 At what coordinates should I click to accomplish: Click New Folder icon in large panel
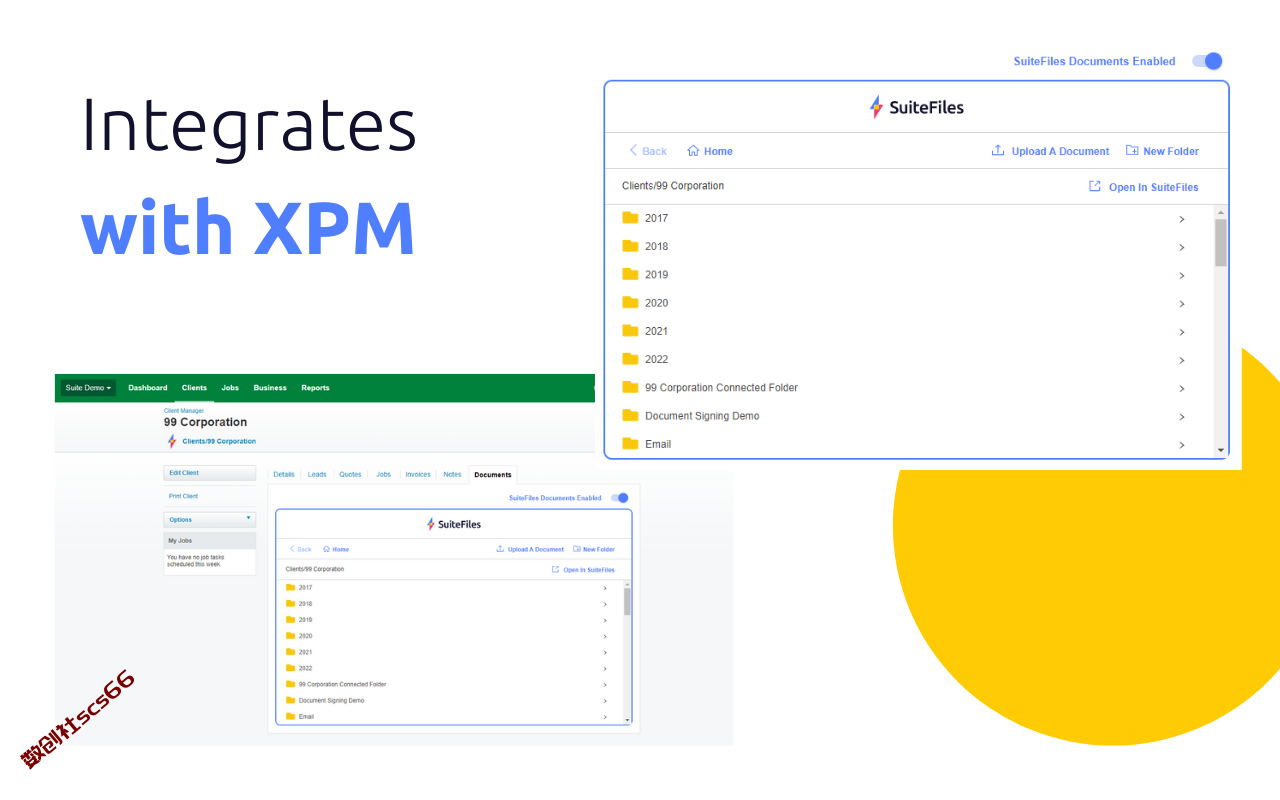tap(1132, 151)
